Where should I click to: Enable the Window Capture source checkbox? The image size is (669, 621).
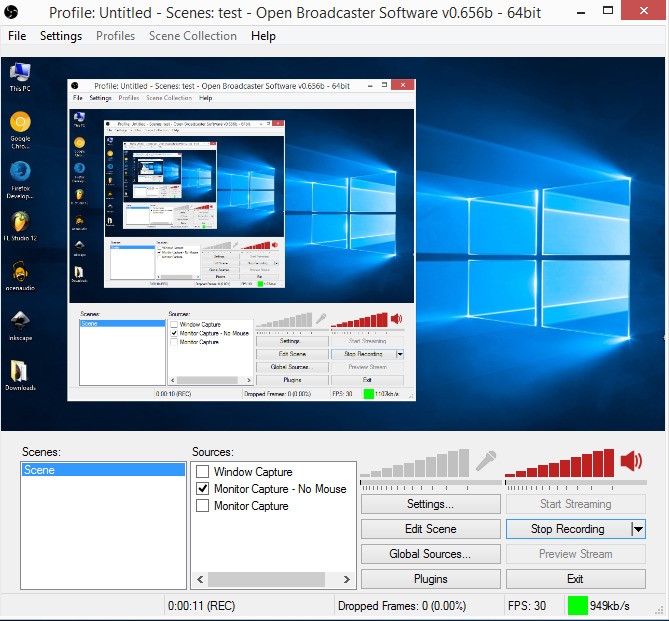tap(203, 472)
